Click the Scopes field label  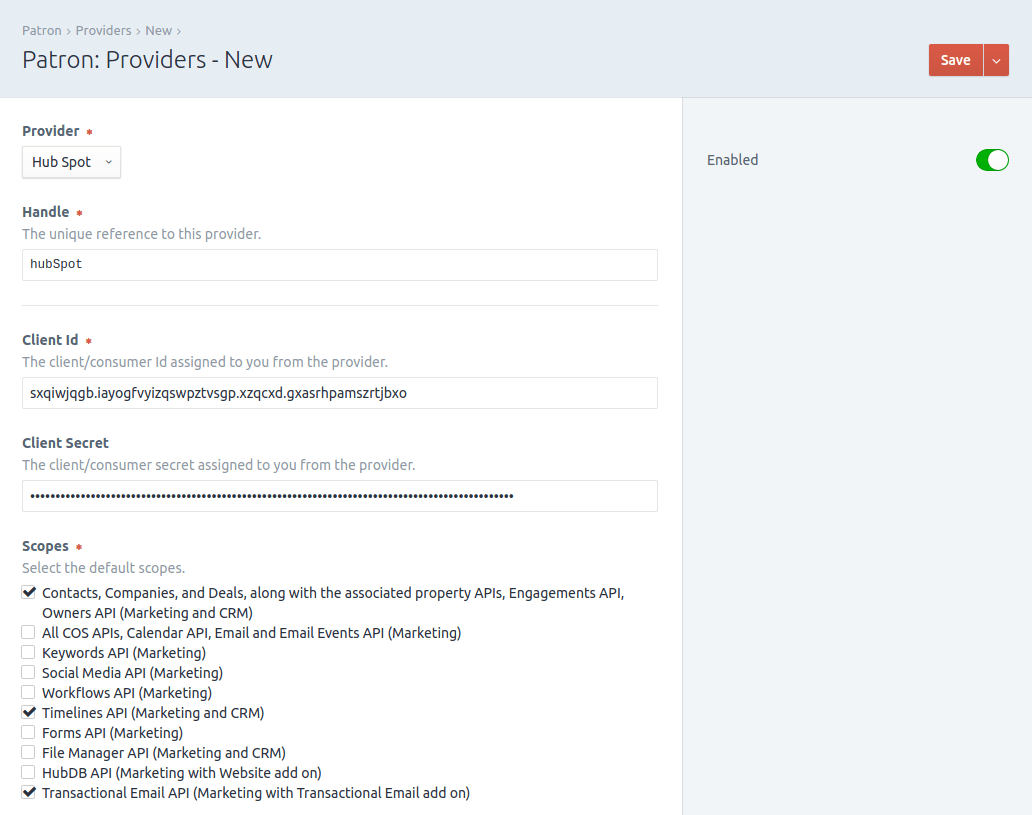(x=45, y=546)
